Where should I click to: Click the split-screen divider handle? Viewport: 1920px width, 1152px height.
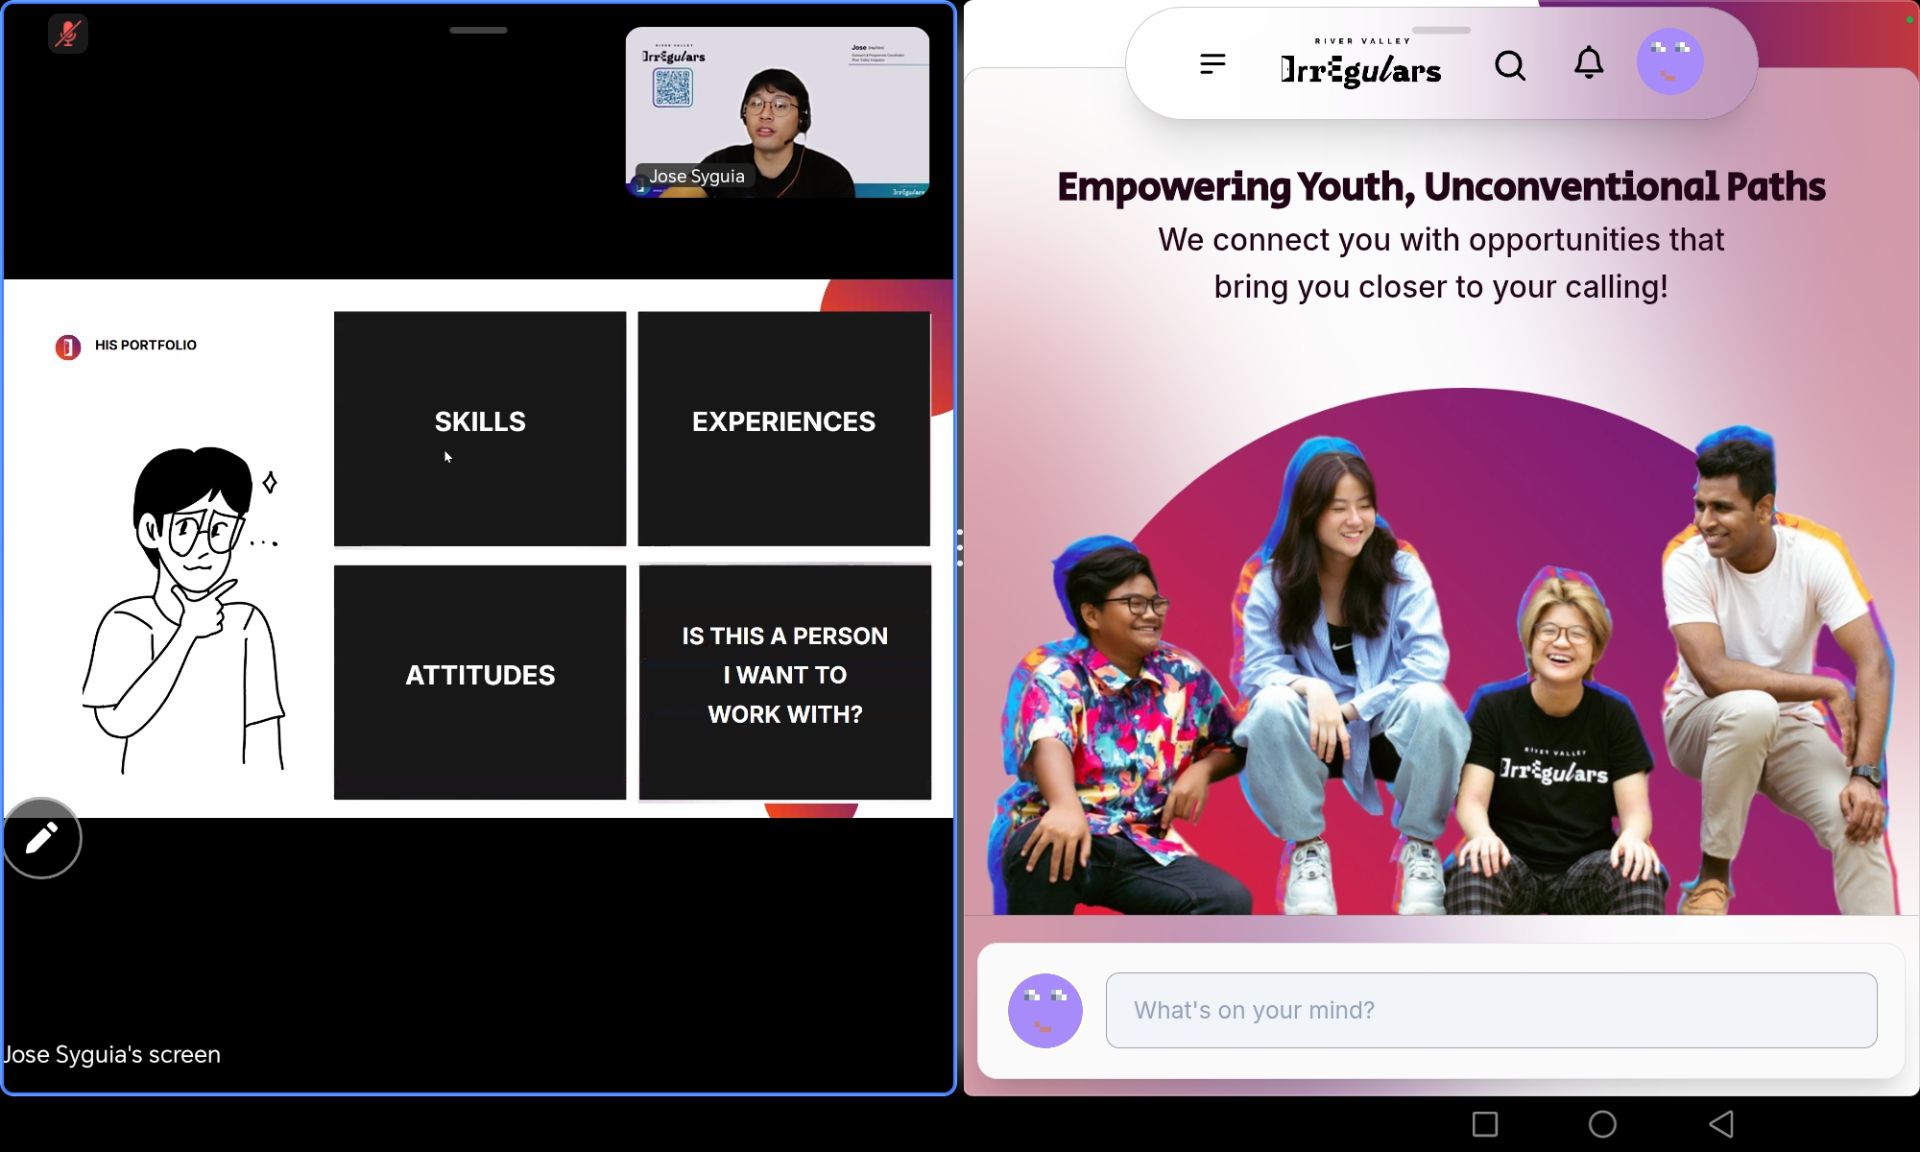[x=960, y=548]
